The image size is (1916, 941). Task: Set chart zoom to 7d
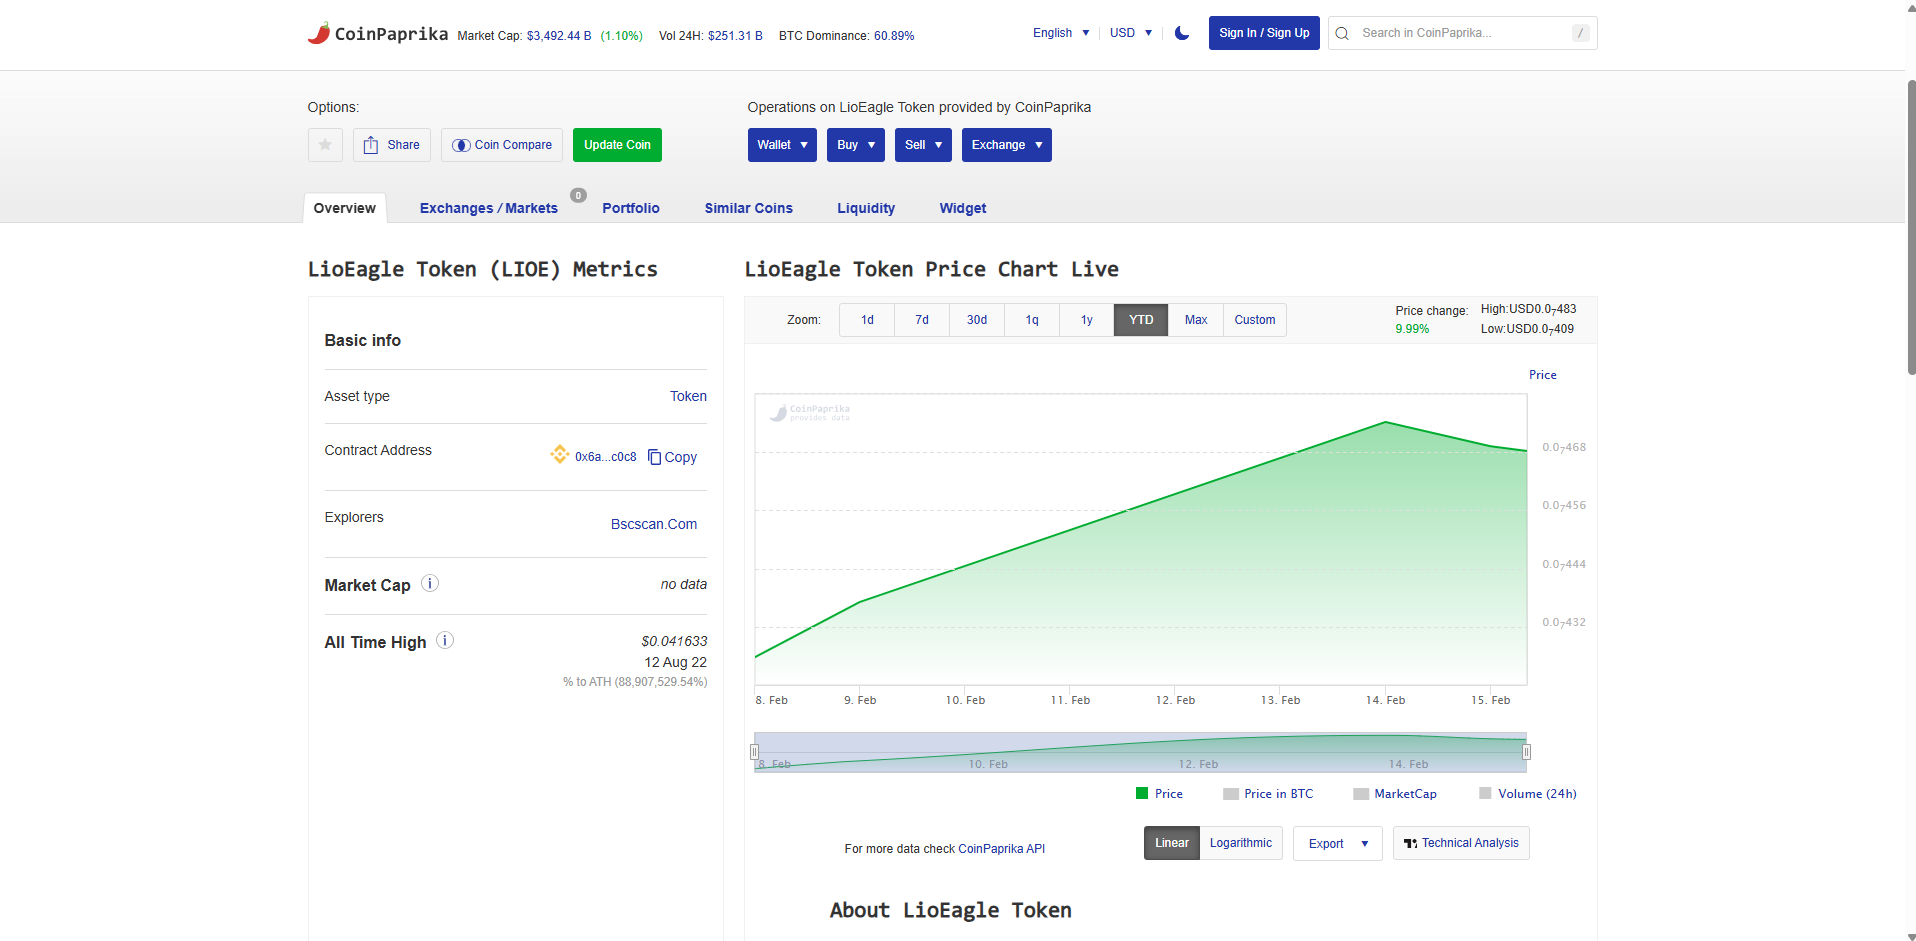click(x=922, y=320)
